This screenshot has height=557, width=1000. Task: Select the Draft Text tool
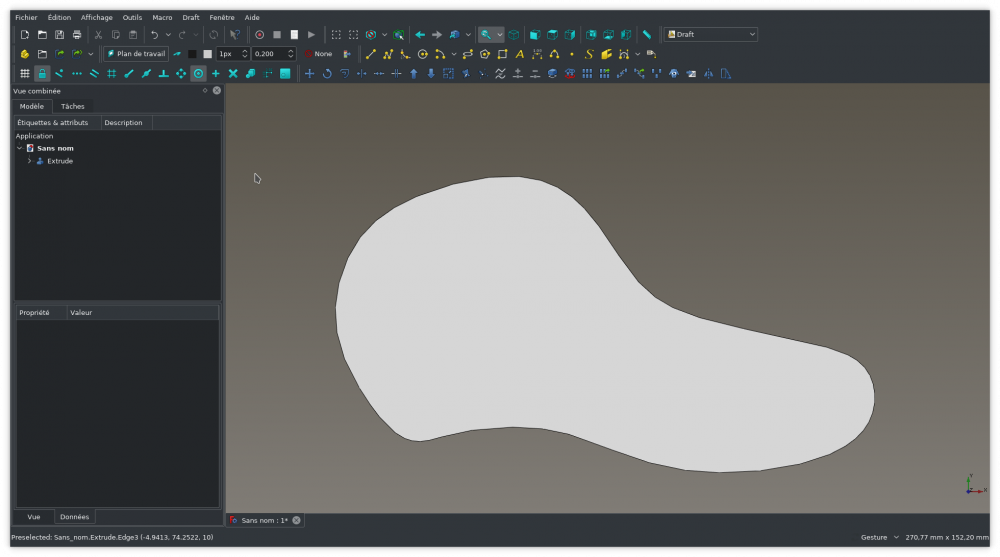tap(520, 54)
